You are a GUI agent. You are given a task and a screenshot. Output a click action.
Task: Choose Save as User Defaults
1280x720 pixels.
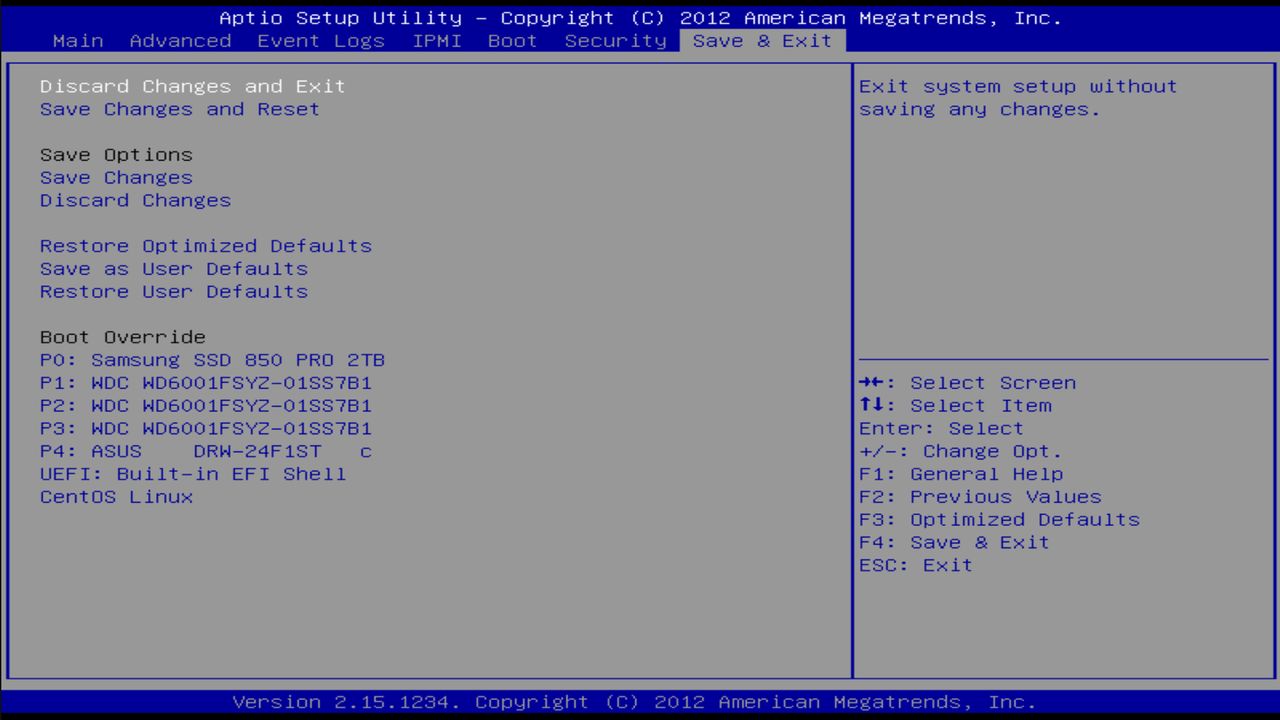point(174,269)
